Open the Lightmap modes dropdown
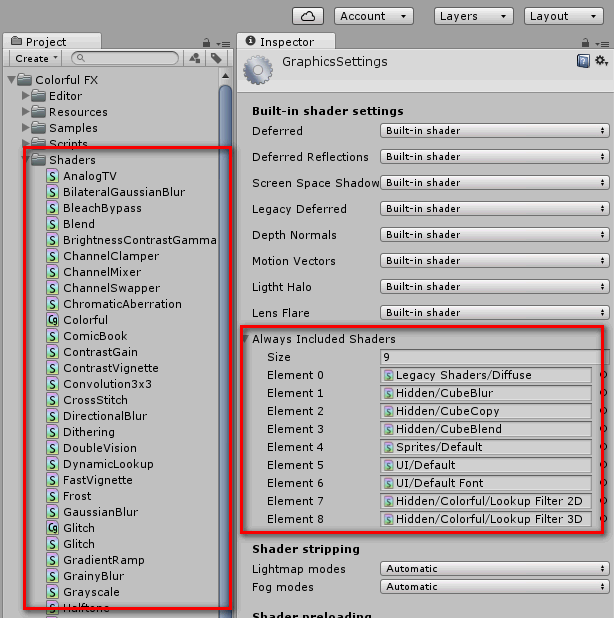The height and width of the screenshot is (618, 614). point(495,569)
